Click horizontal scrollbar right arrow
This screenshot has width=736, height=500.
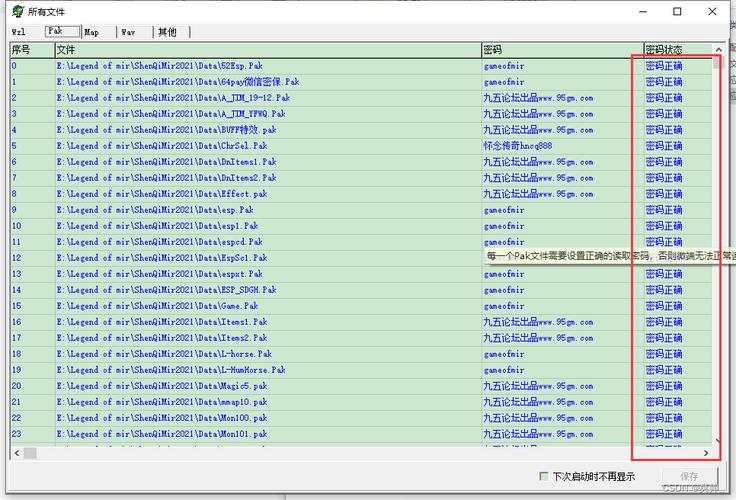tap(706, 453)
